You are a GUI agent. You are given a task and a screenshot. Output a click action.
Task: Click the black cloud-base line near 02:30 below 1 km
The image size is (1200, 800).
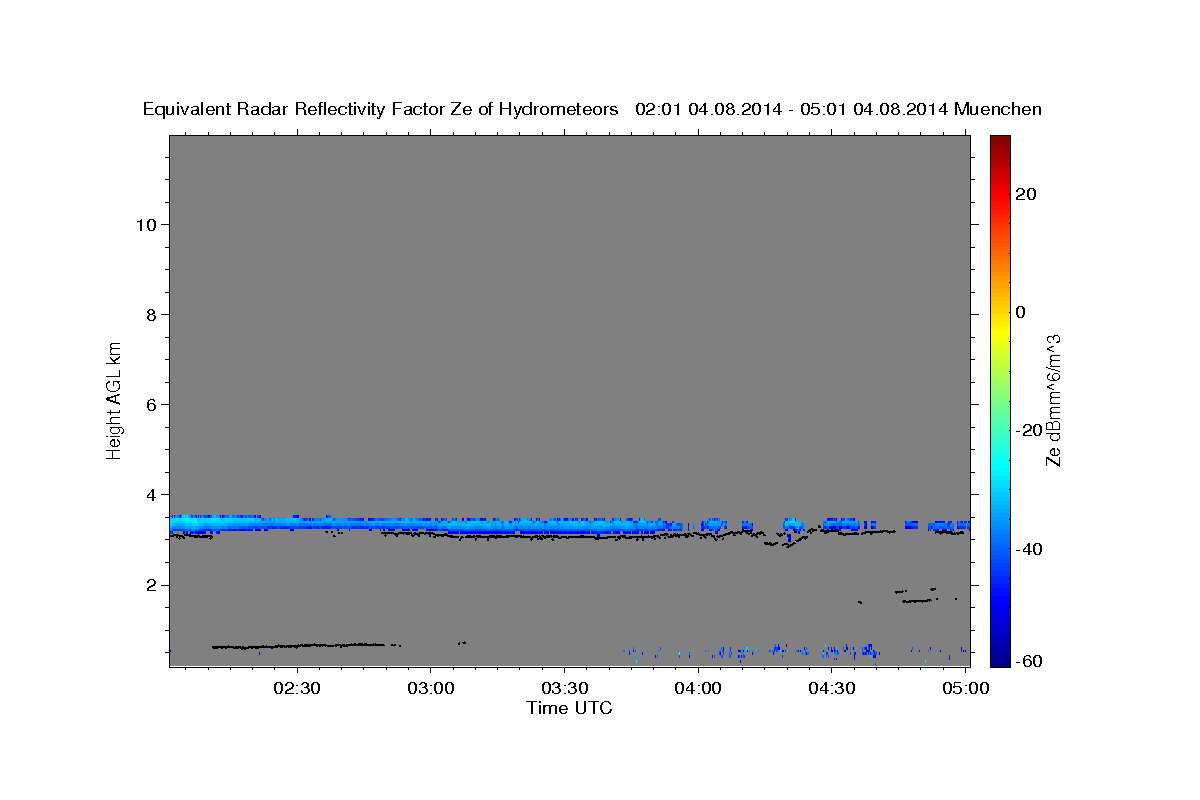tap(298, 646)
